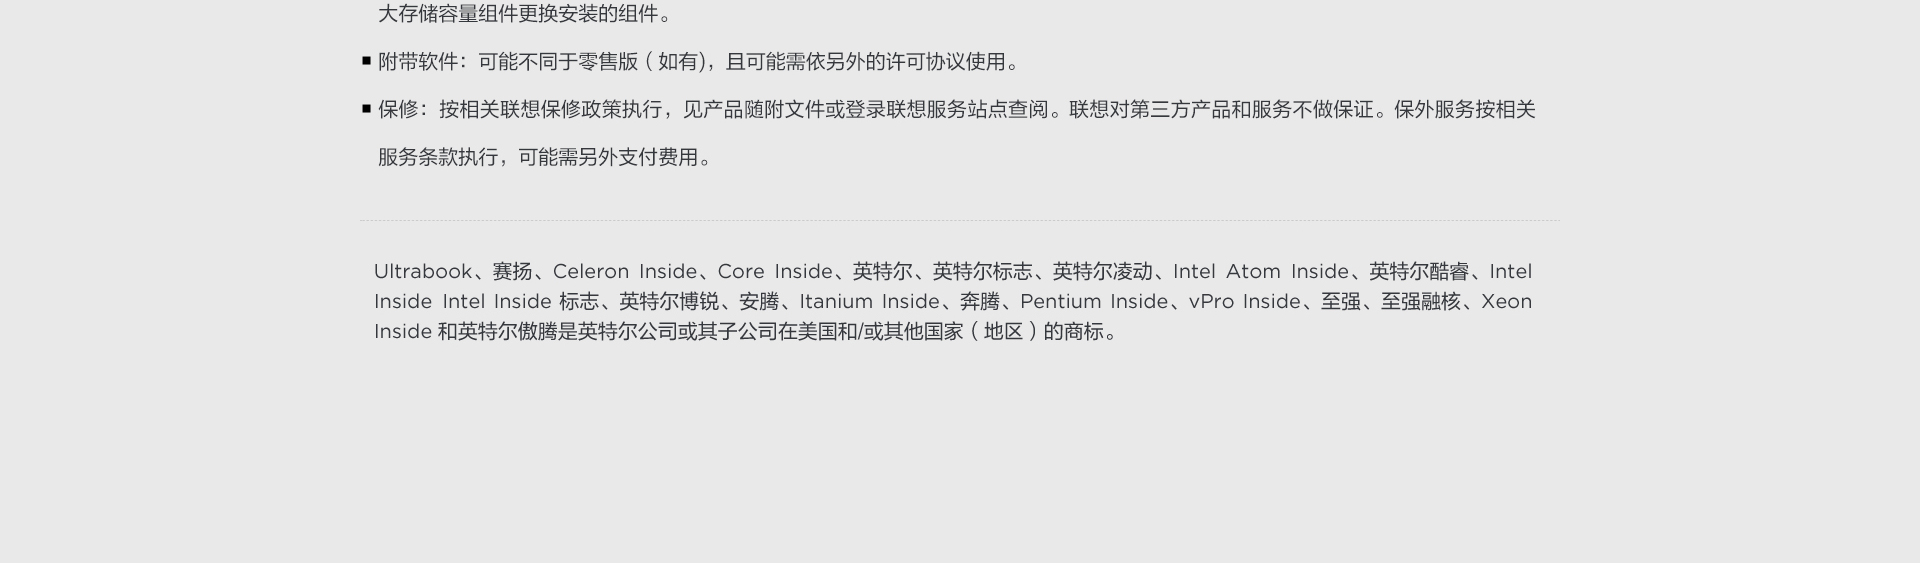
Task: Click the 大存储容量组件 line at top
Action: 525,14
